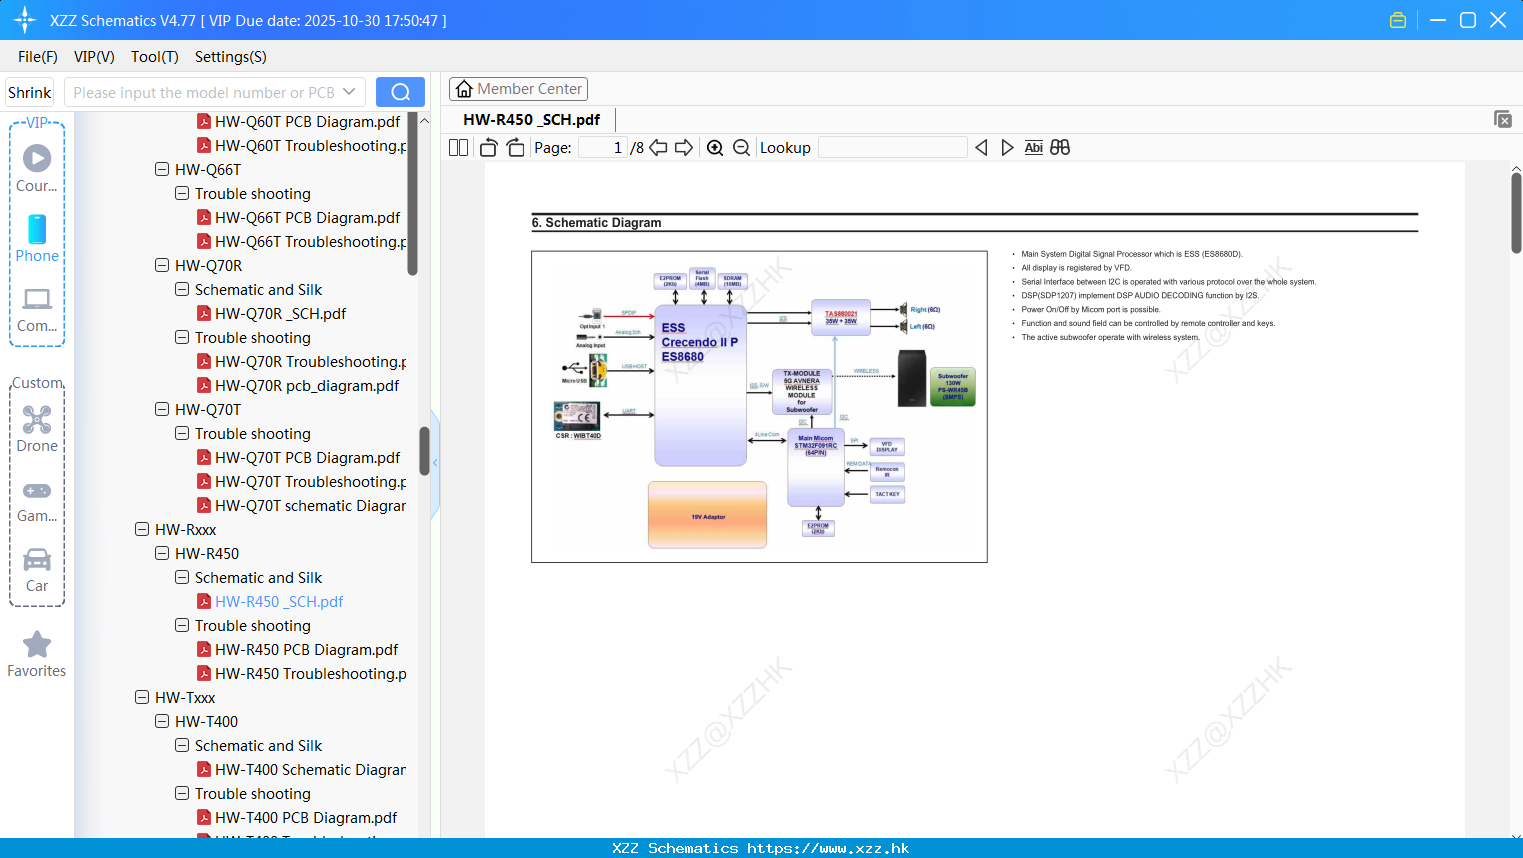Click the blue search magnifier button

coord(400,92)
